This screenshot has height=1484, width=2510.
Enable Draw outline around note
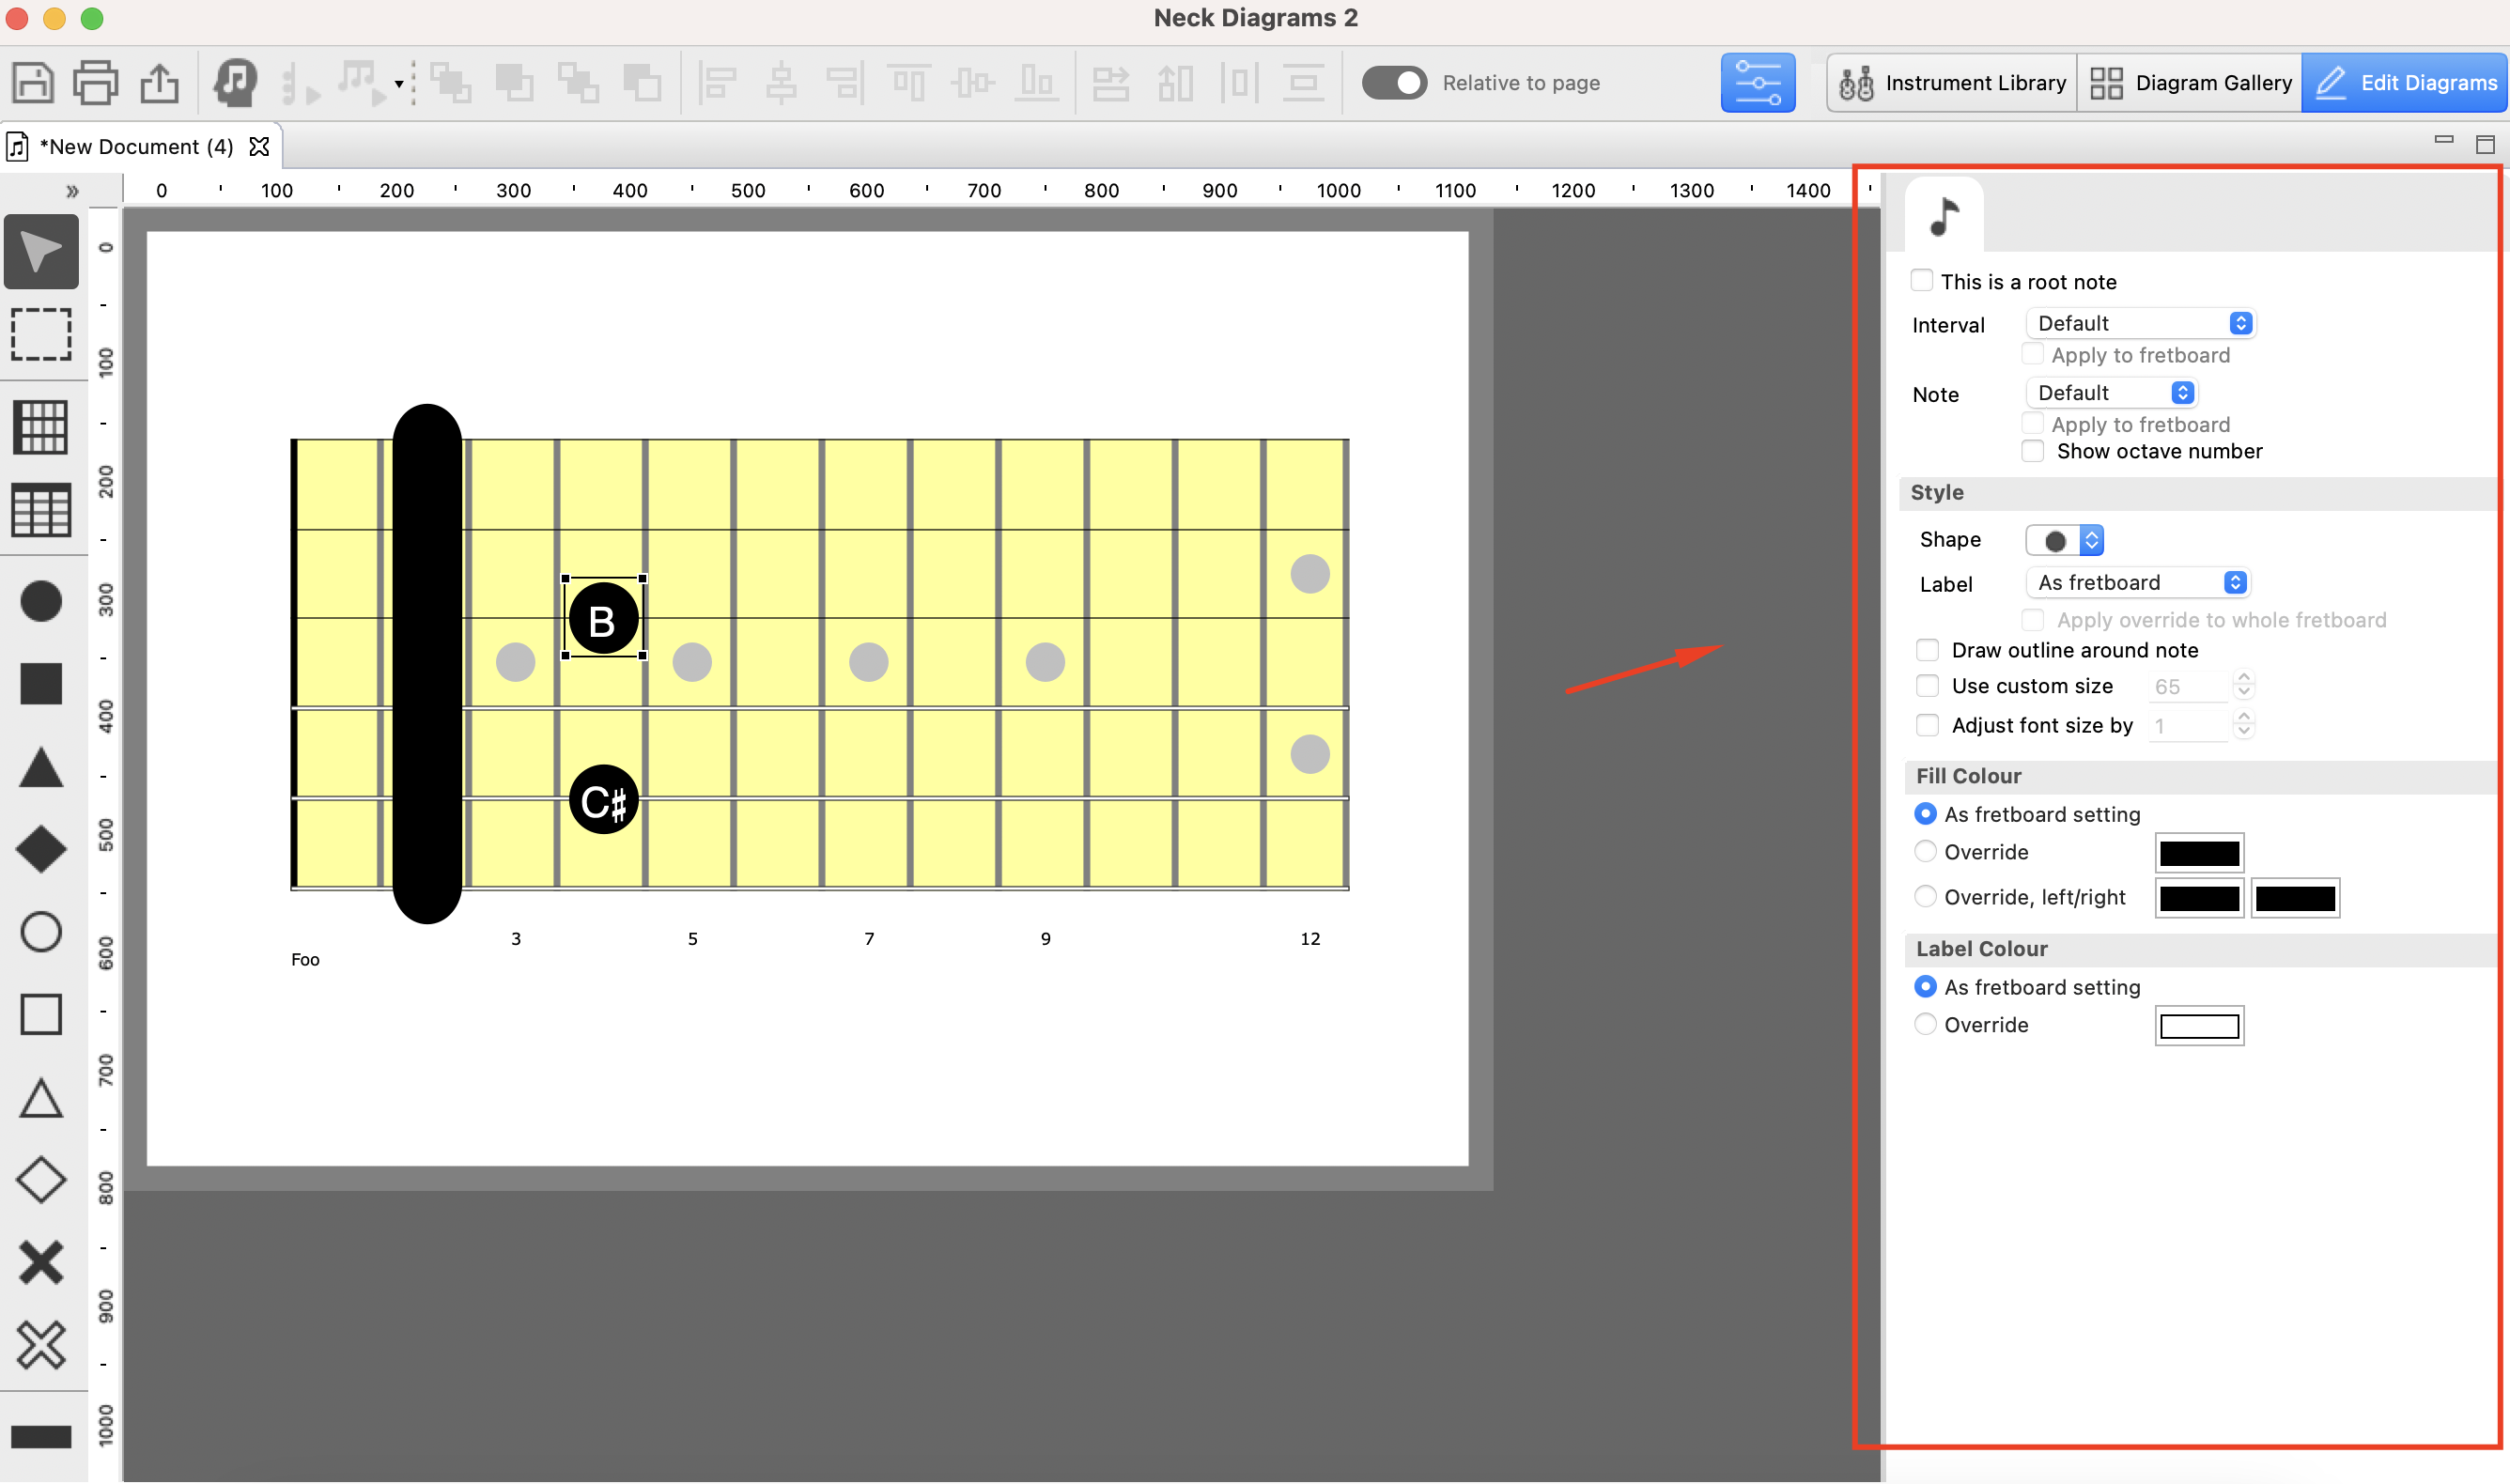coord(1927,650)
